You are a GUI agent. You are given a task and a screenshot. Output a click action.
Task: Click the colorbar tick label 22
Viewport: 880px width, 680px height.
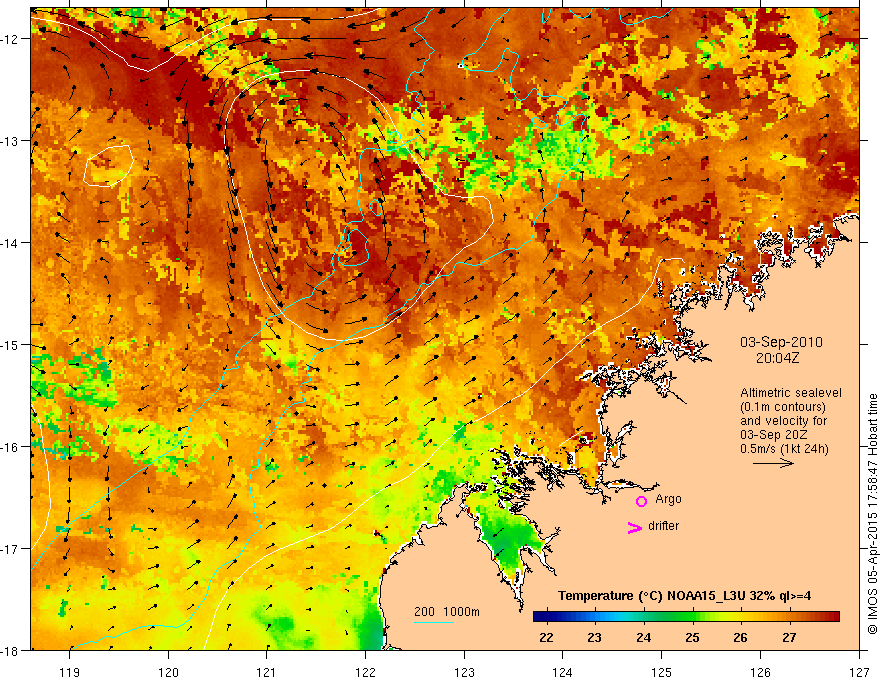(546, 637)
